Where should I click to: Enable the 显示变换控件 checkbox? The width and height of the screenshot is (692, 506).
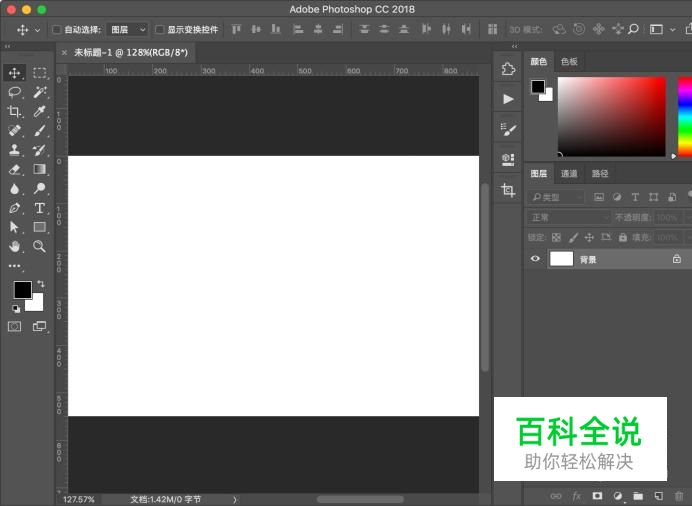click(160, 30)
